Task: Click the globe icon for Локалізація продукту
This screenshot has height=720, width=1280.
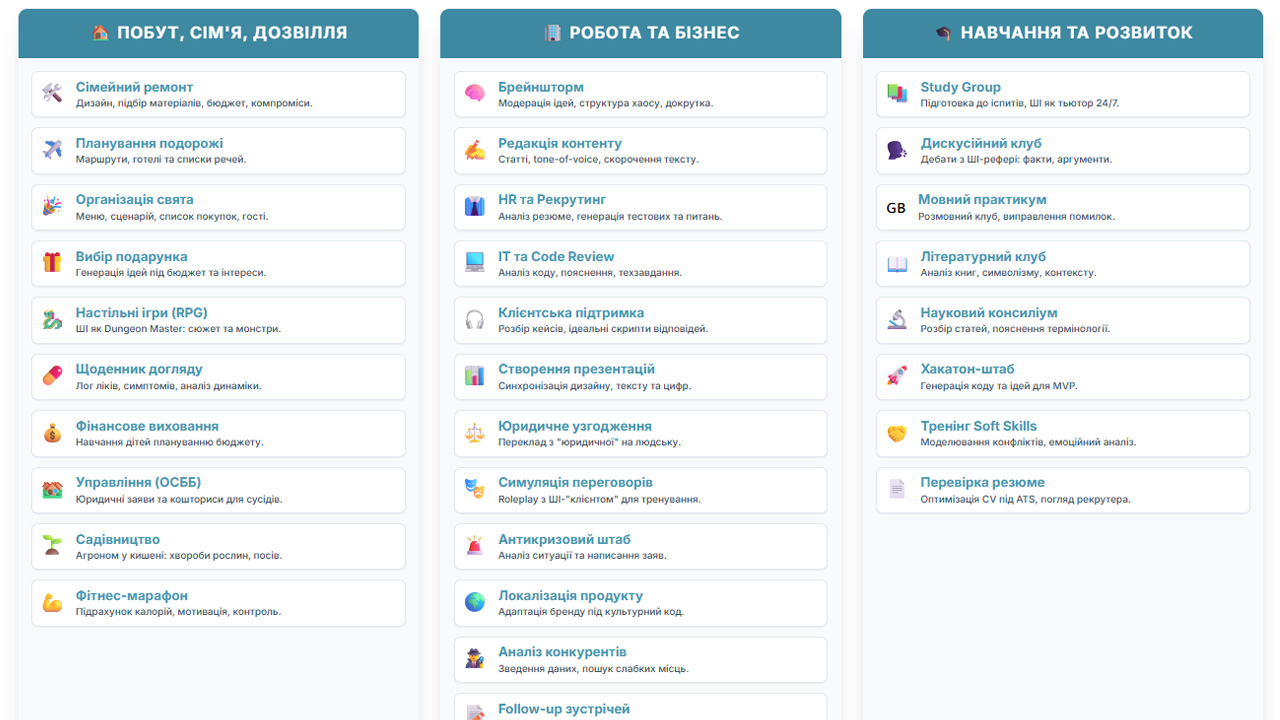Action: [475, 602]
